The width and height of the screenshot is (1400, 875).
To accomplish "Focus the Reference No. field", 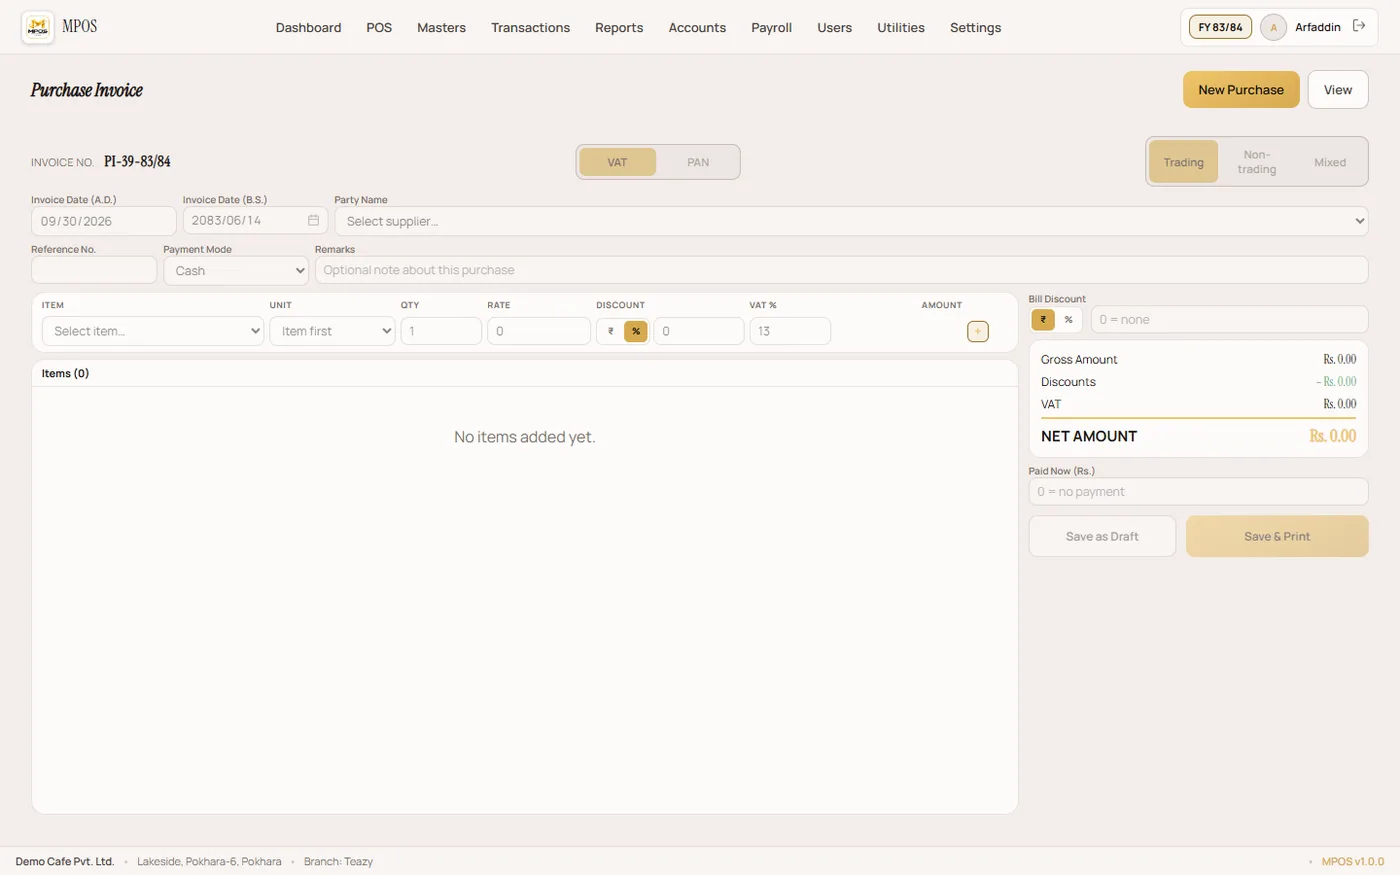I will coord(94,270).
